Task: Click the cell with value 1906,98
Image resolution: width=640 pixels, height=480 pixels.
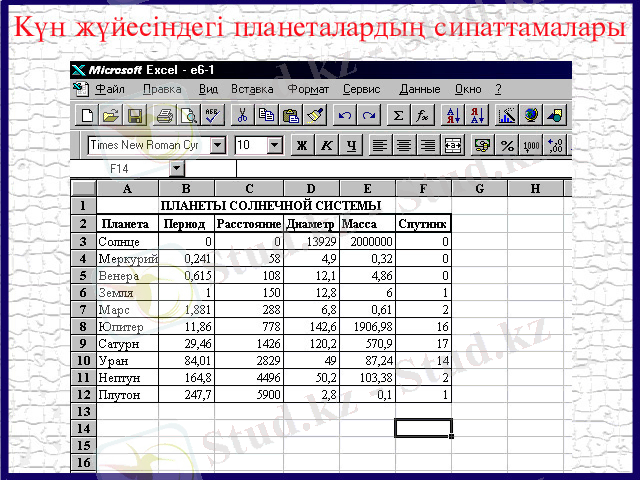Action: [367, 327]
